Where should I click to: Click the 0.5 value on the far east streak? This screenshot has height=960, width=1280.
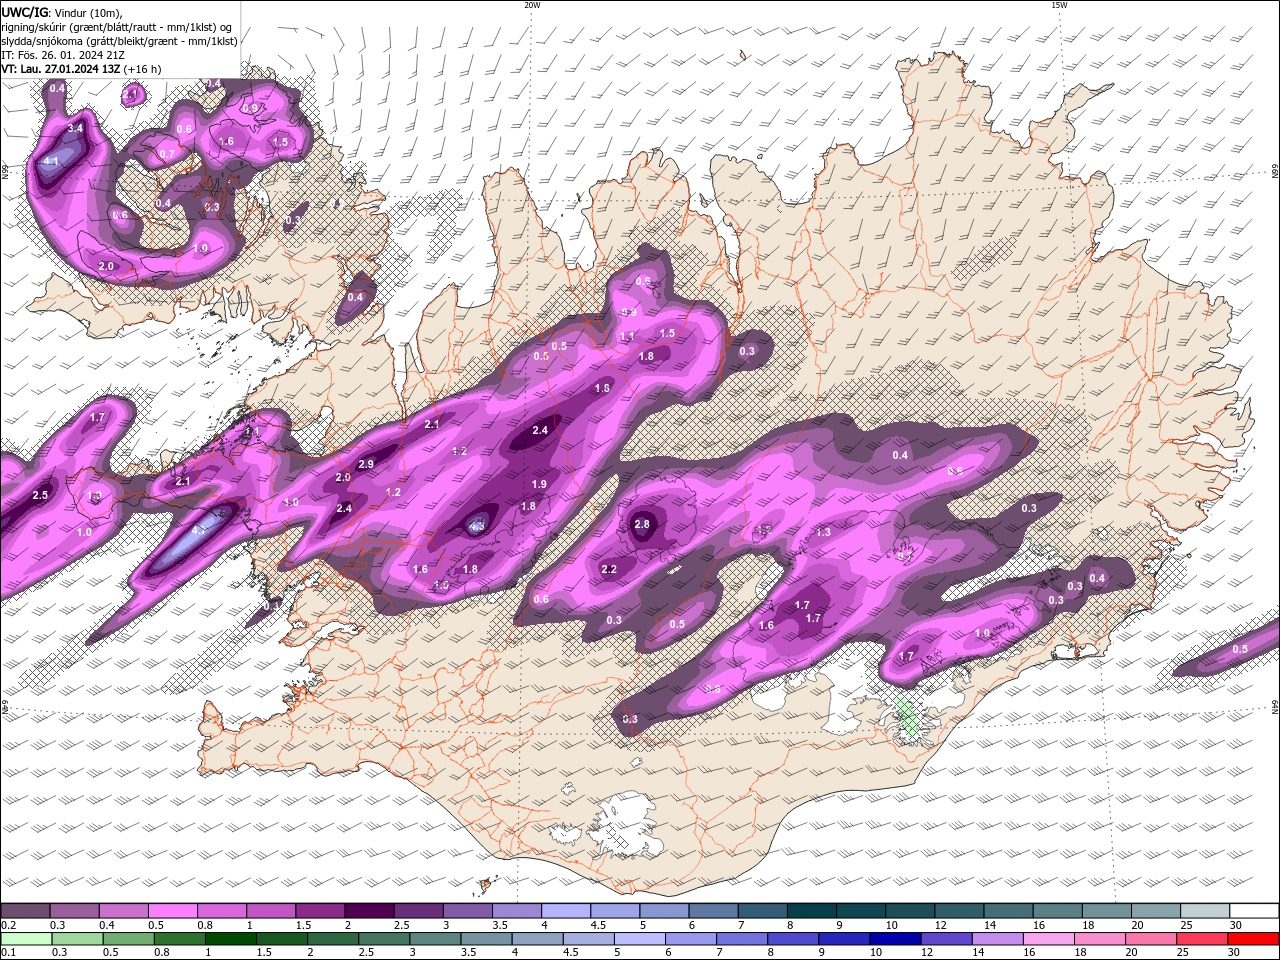(1240, 649)
